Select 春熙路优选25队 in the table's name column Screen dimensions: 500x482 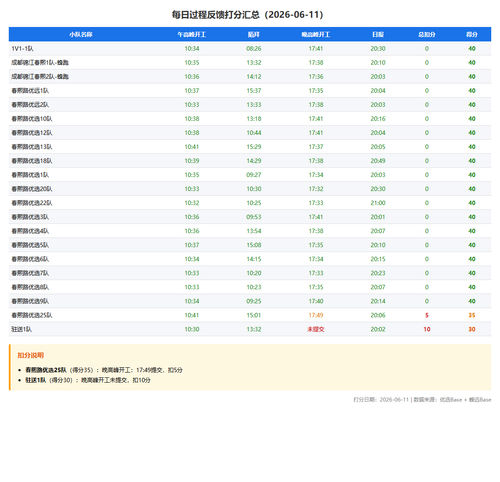pyautogui.click(x=32, y=315)
